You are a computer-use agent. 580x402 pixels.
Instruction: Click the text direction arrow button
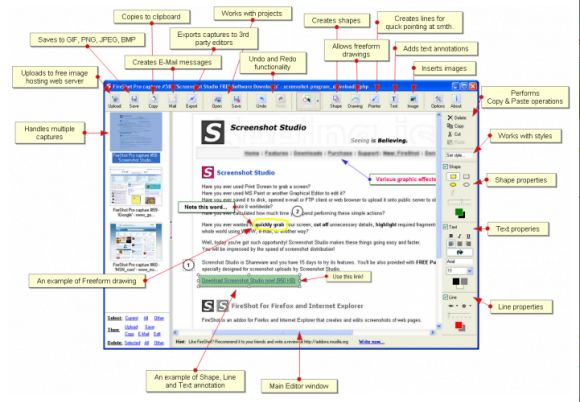click(x=460, y=253)
